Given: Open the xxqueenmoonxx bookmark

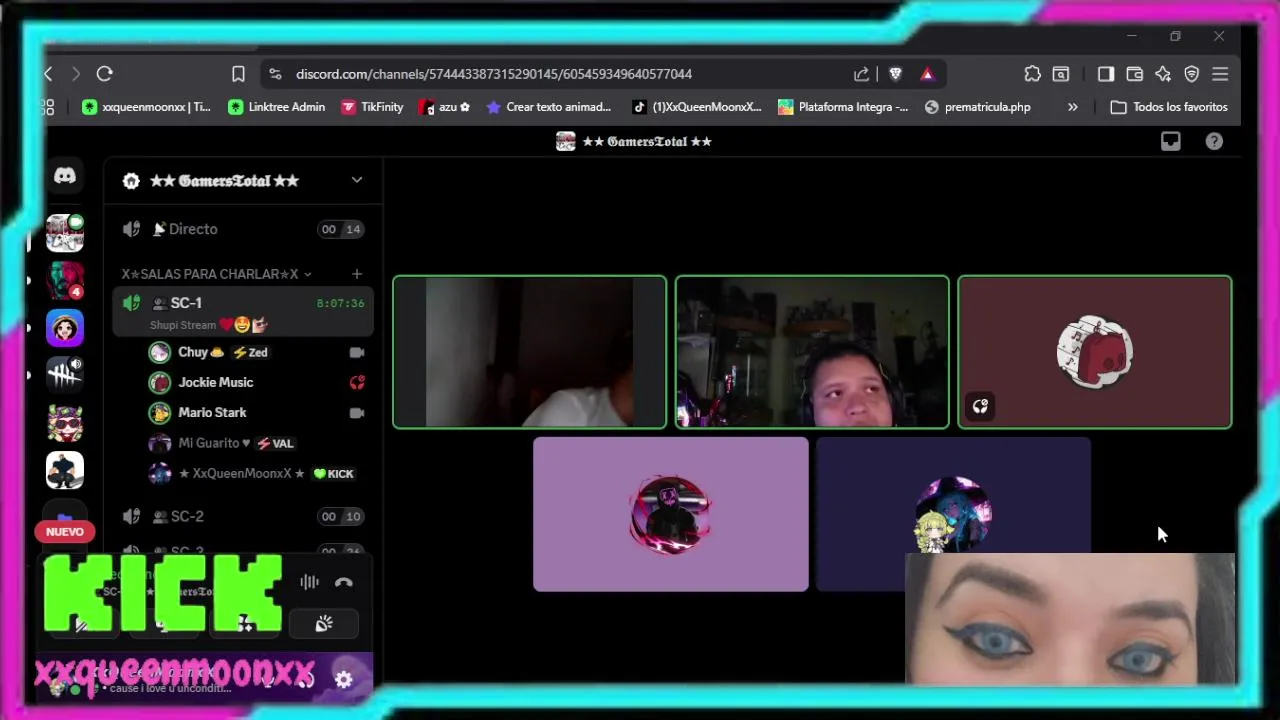Looking at the screenshot, I should [146, 107].
